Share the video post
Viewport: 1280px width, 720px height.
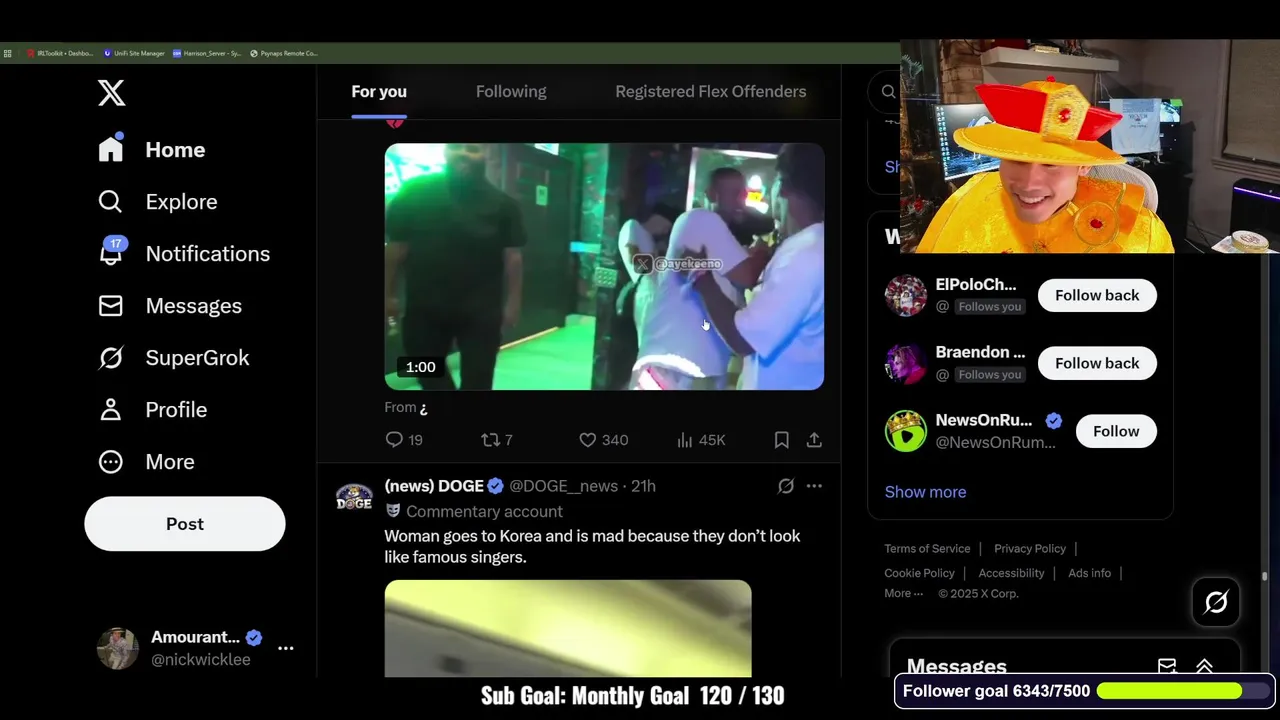(814, 440)
